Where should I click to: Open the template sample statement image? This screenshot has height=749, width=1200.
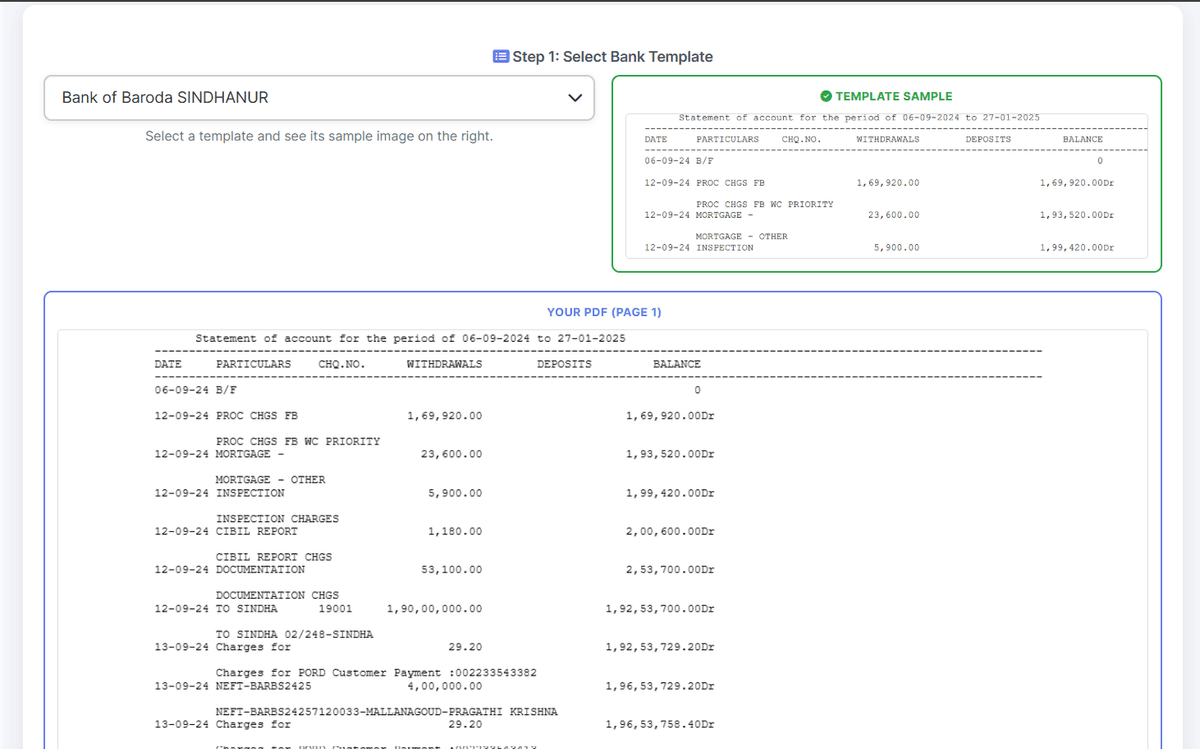coord(887,186)
